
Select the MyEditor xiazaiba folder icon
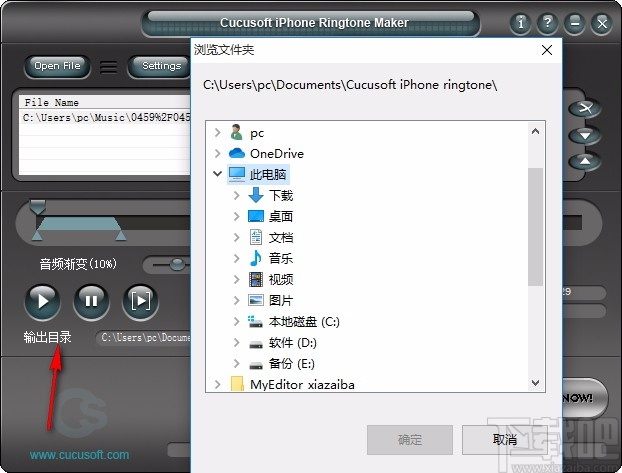point(237,385)
